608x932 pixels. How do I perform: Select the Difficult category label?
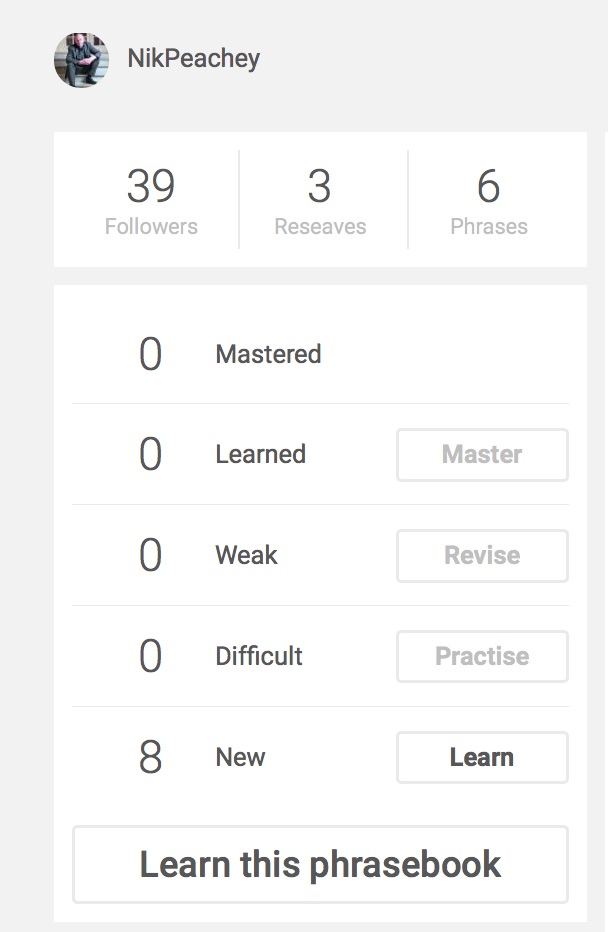[x=259, y=656]
